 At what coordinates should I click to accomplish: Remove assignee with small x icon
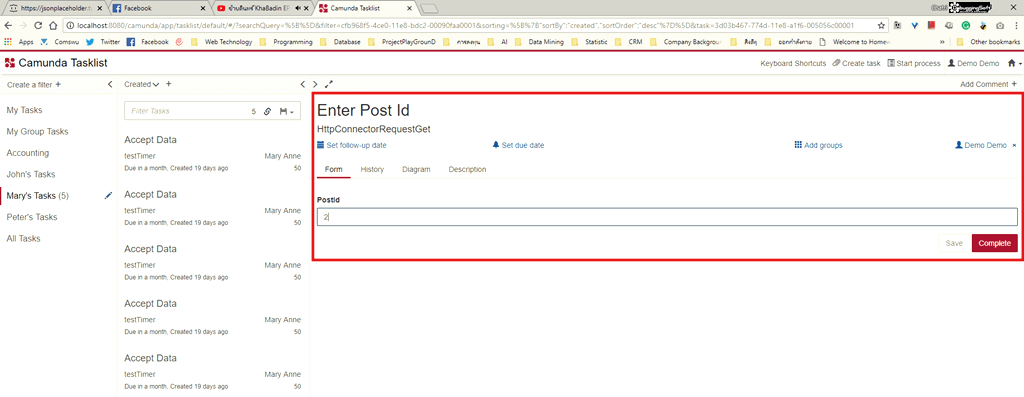[x=1014, y=146]
